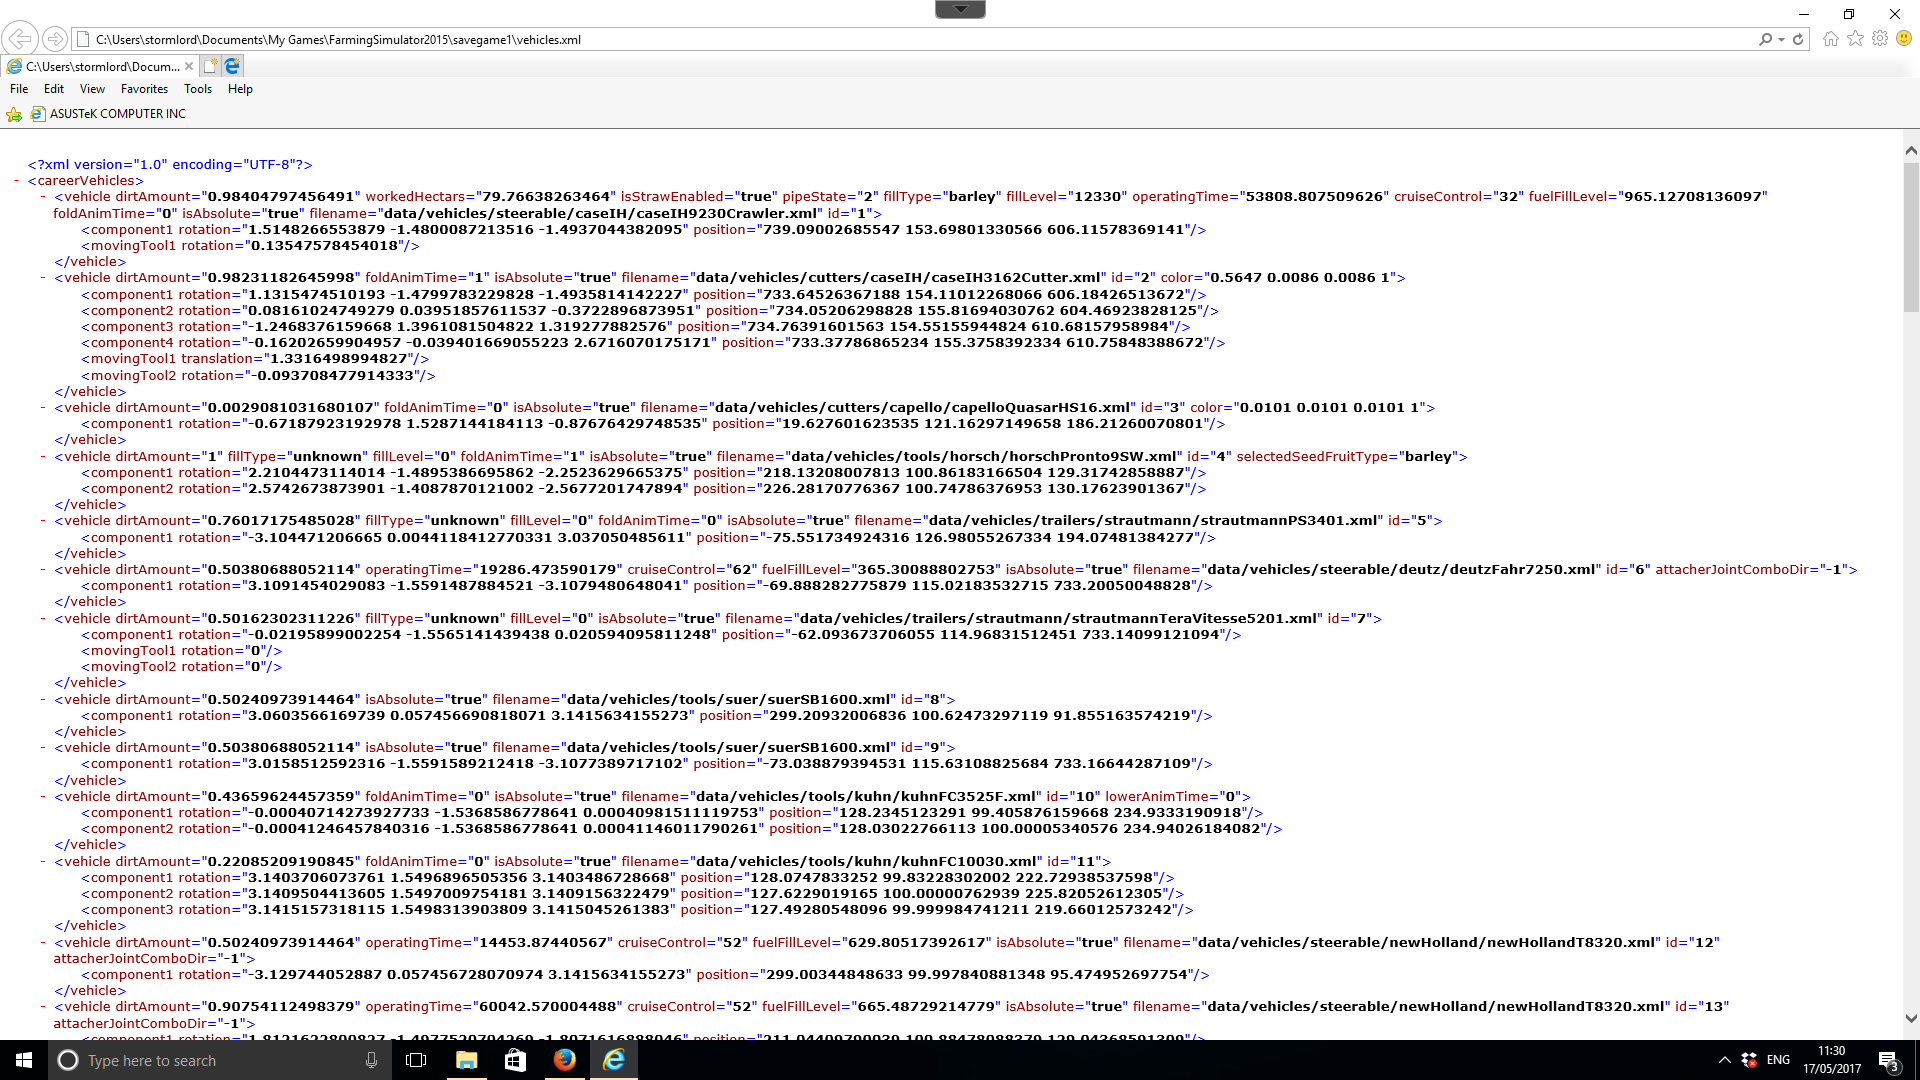Image resolution: width=1920 pixels, height=1080 pixels.
Task: Open the Action Center notifications icon
Action: [1888, 1060]
